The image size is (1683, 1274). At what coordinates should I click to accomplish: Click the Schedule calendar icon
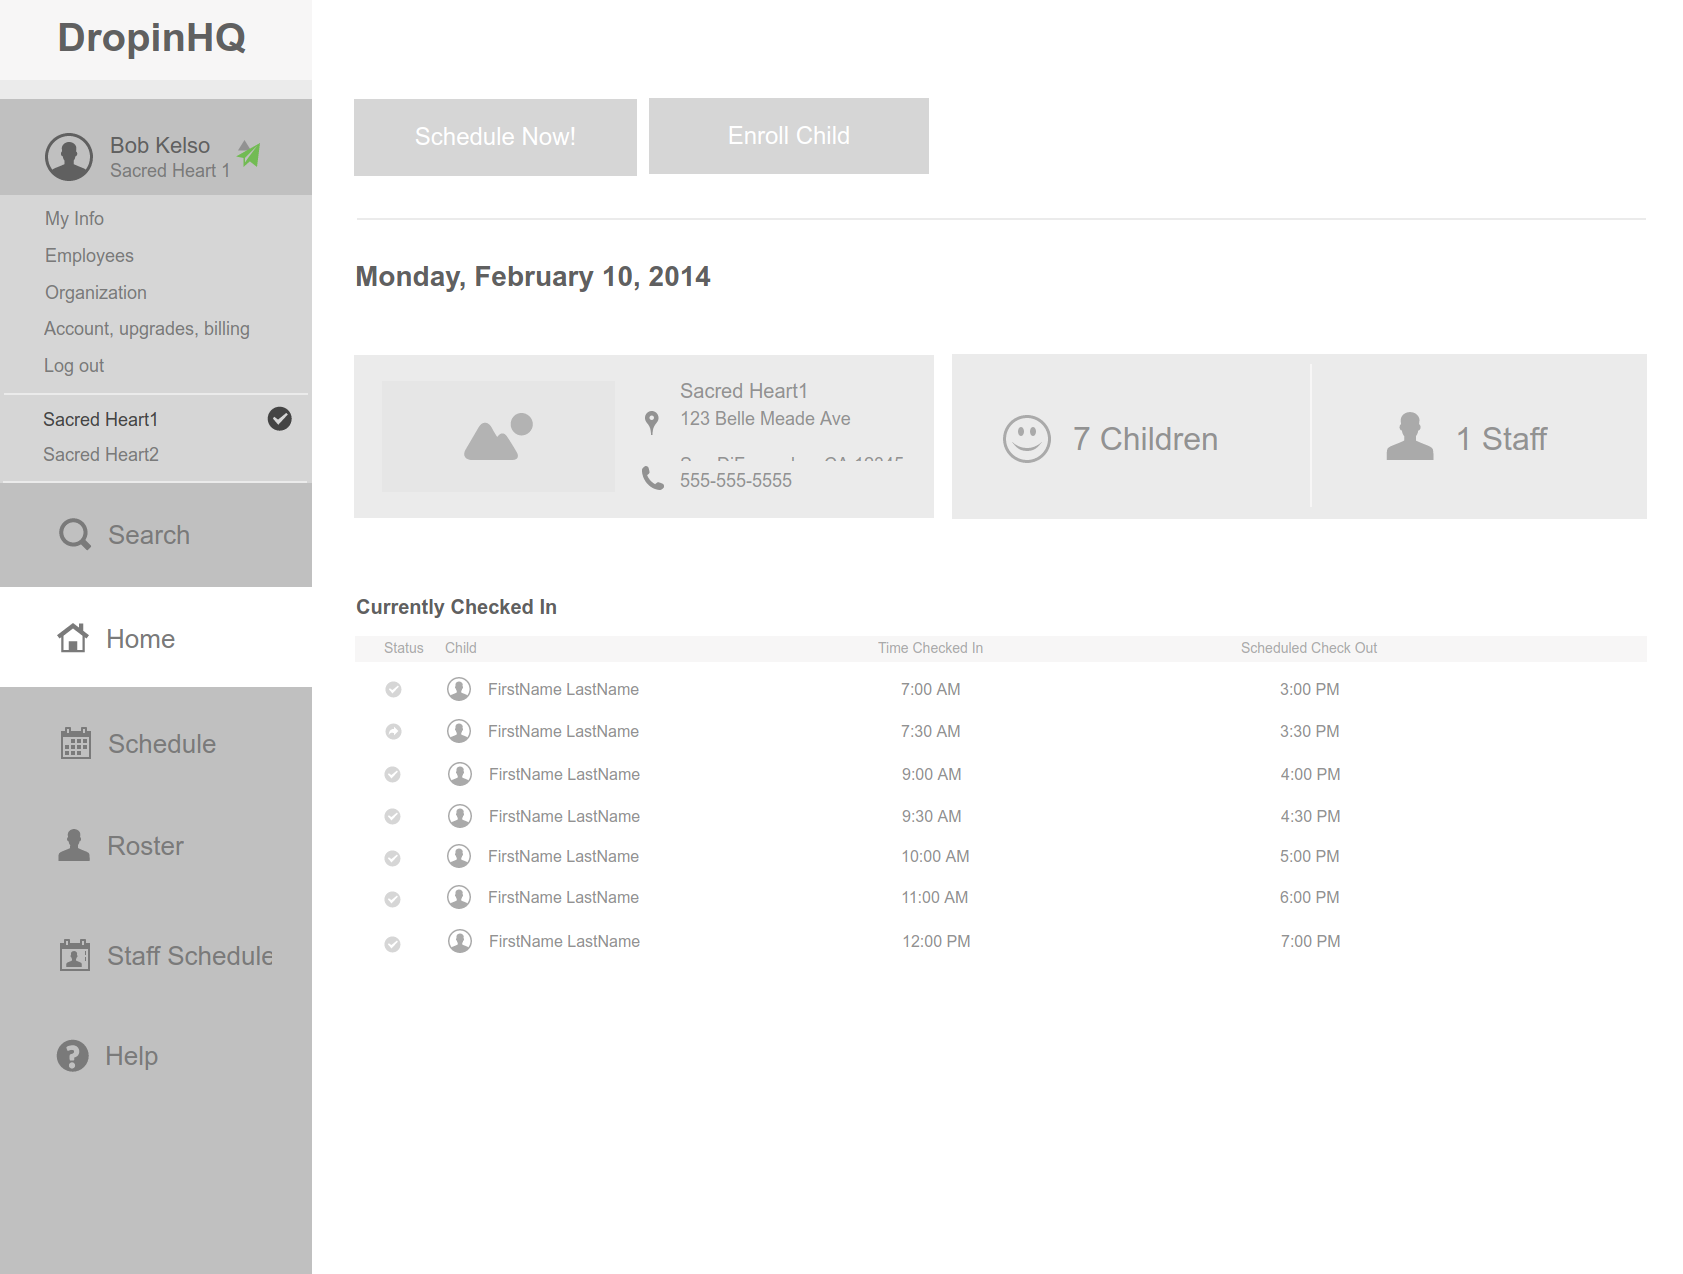(76, 743)
